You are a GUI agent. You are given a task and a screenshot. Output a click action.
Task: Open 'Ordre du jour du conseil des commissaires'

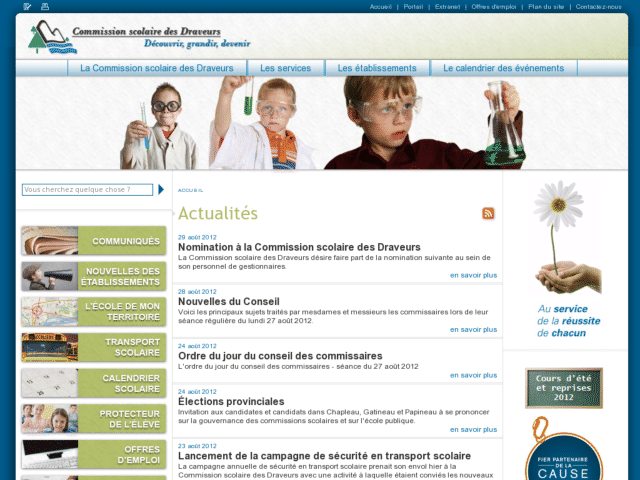tap(280, 356)
